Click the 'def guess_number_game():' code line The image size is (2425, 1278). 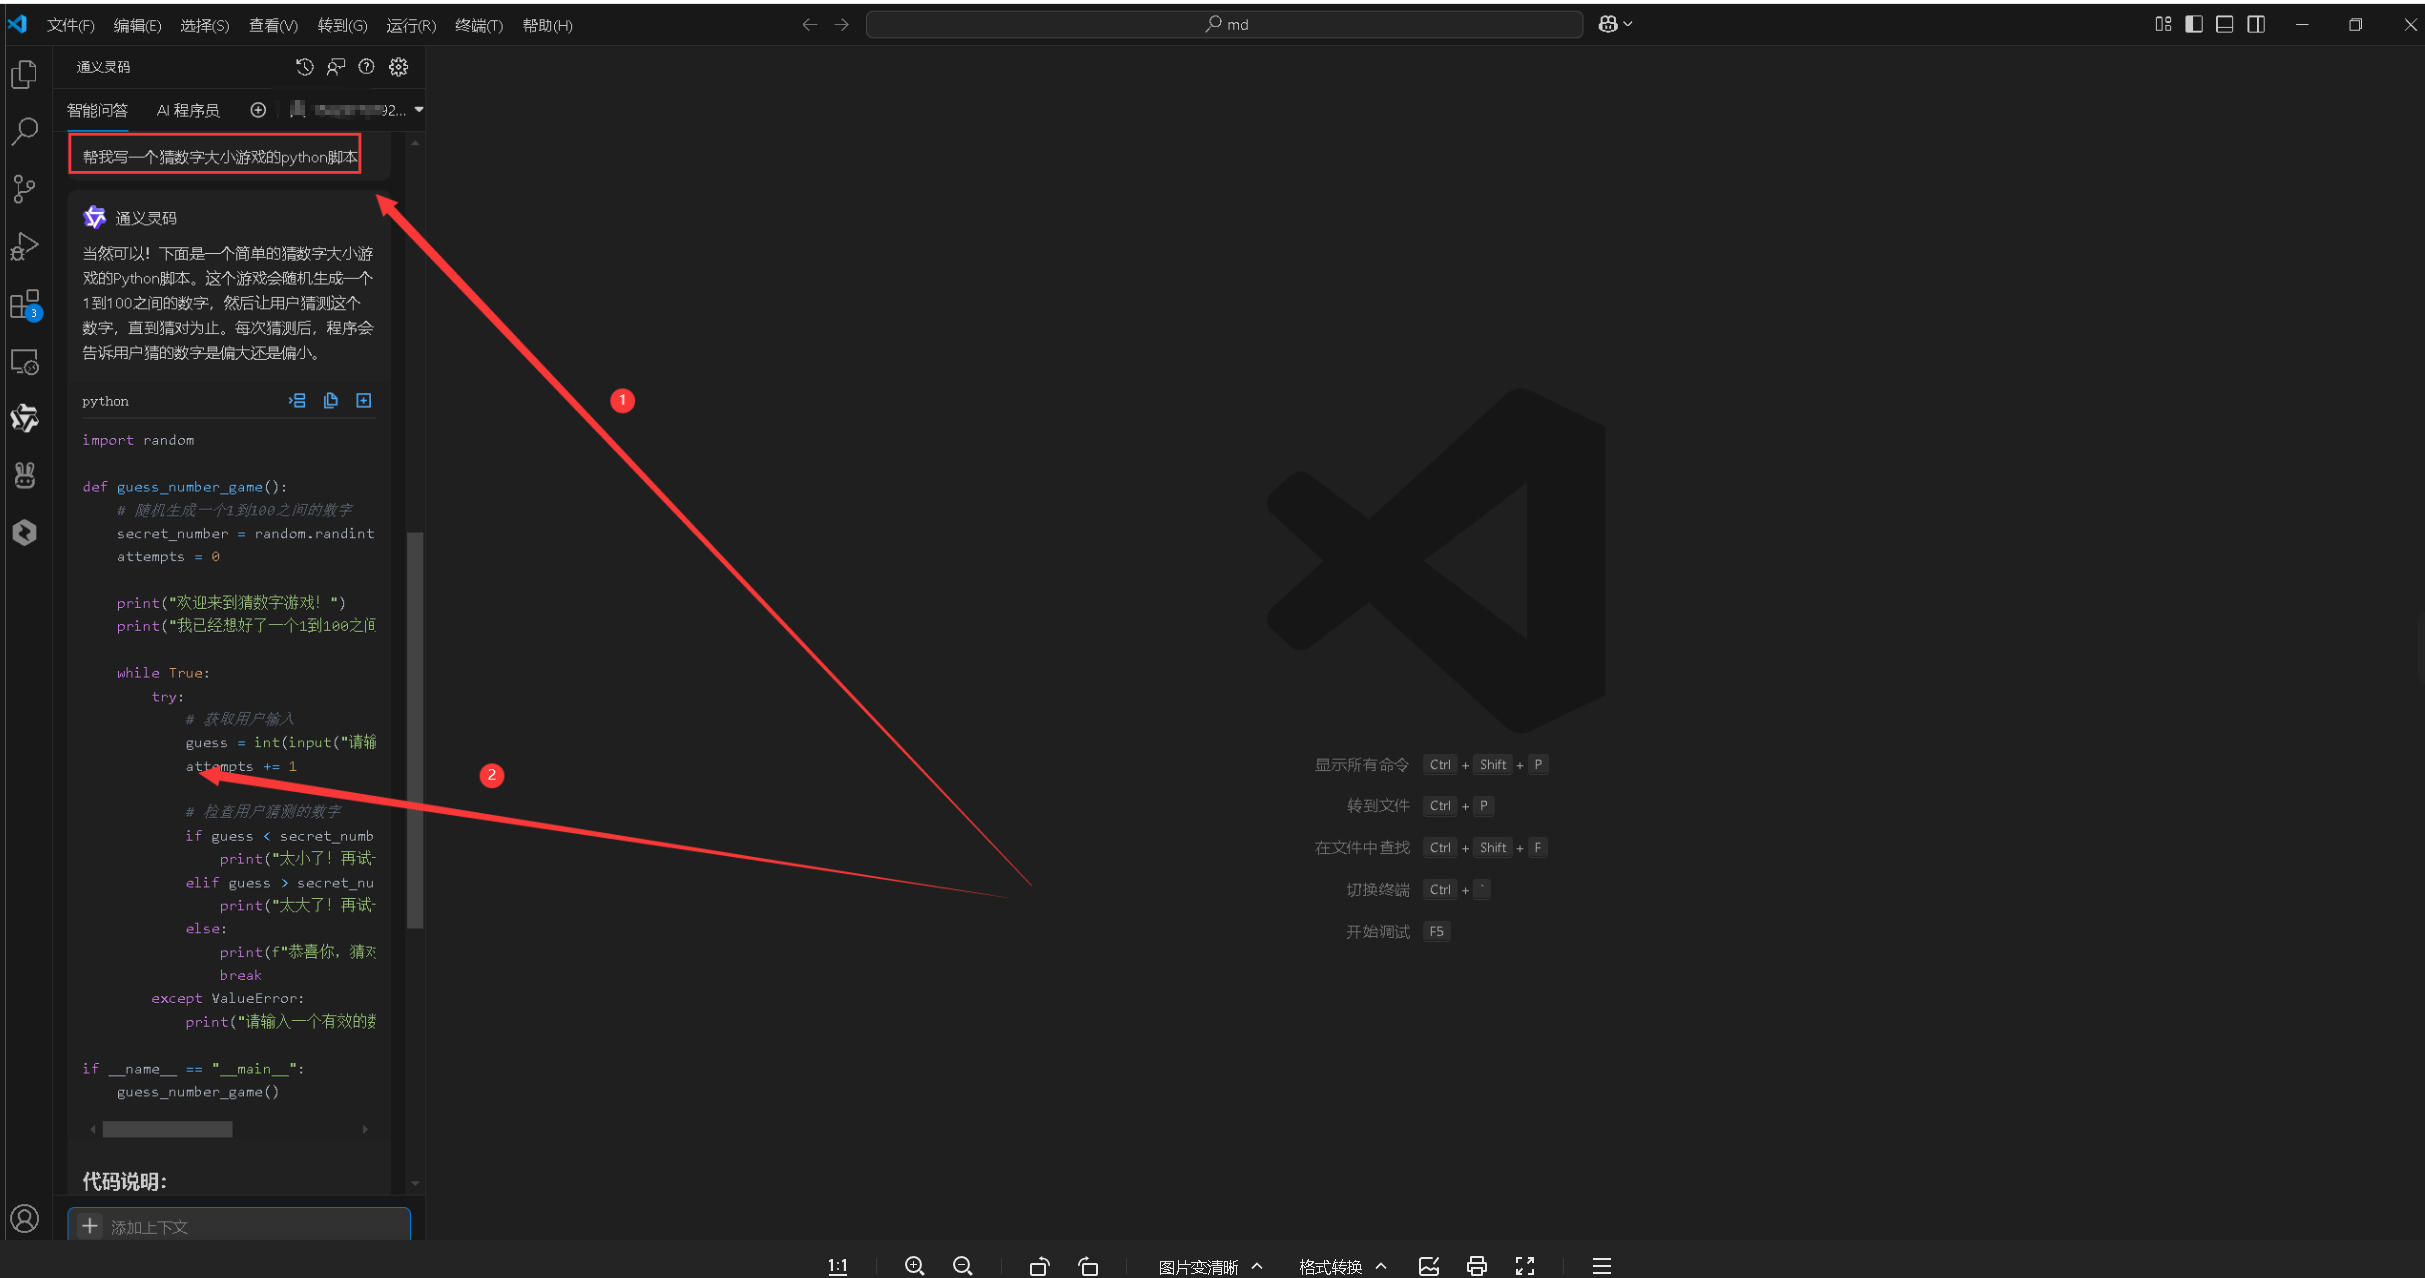click(x=185, y=487)
